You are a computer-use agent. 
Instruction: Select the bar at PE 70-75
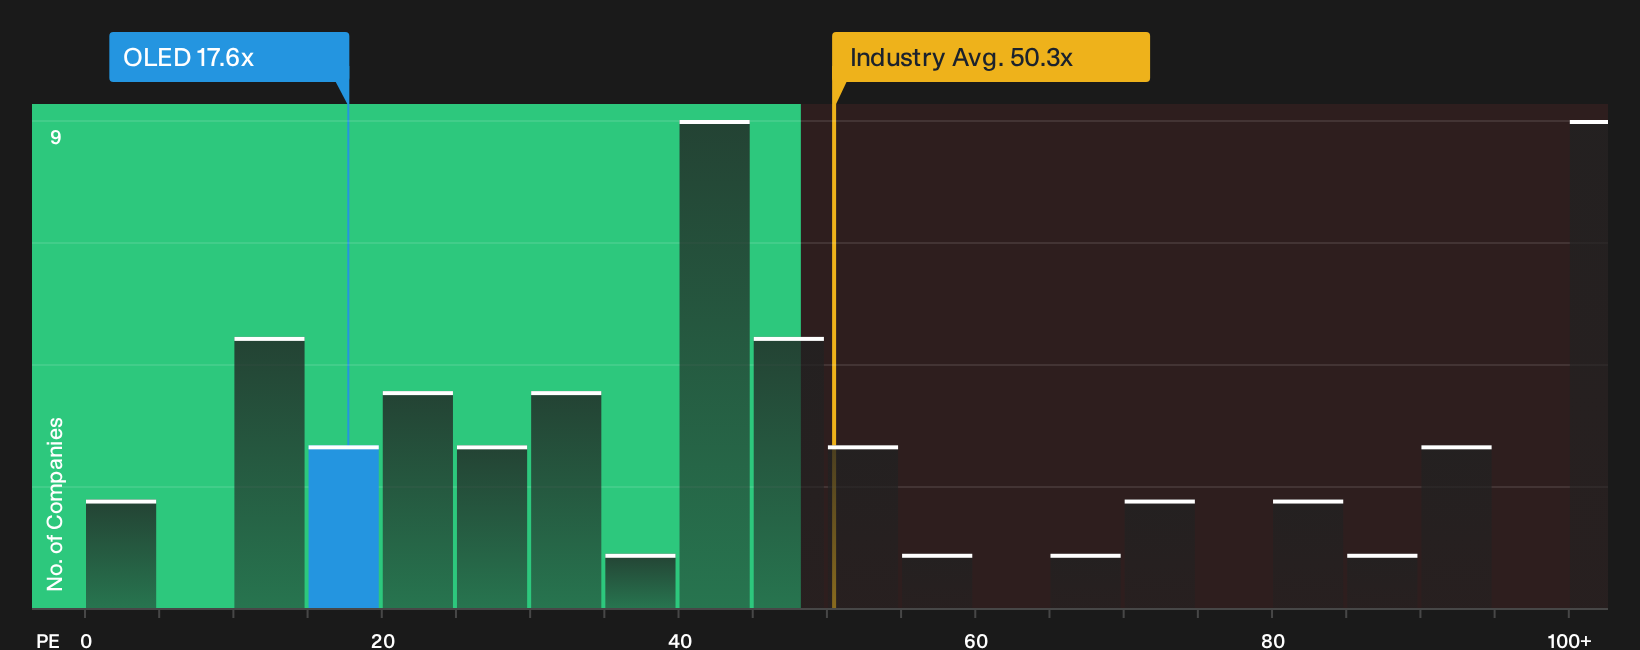click(x=1160, y=554)
